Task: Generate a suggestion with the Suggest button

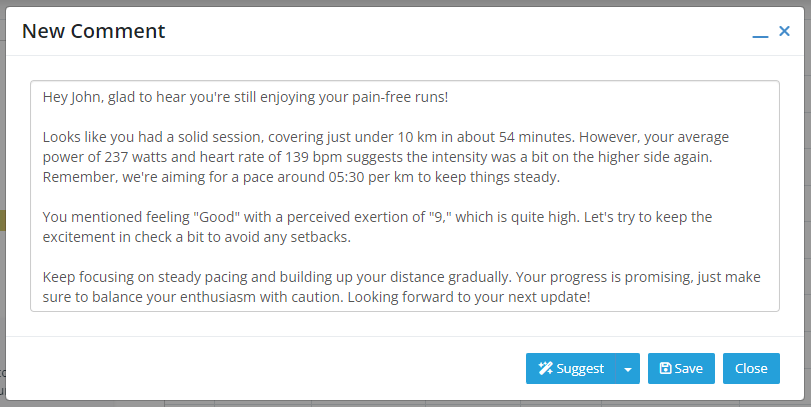Action: [x=571, y=369]
